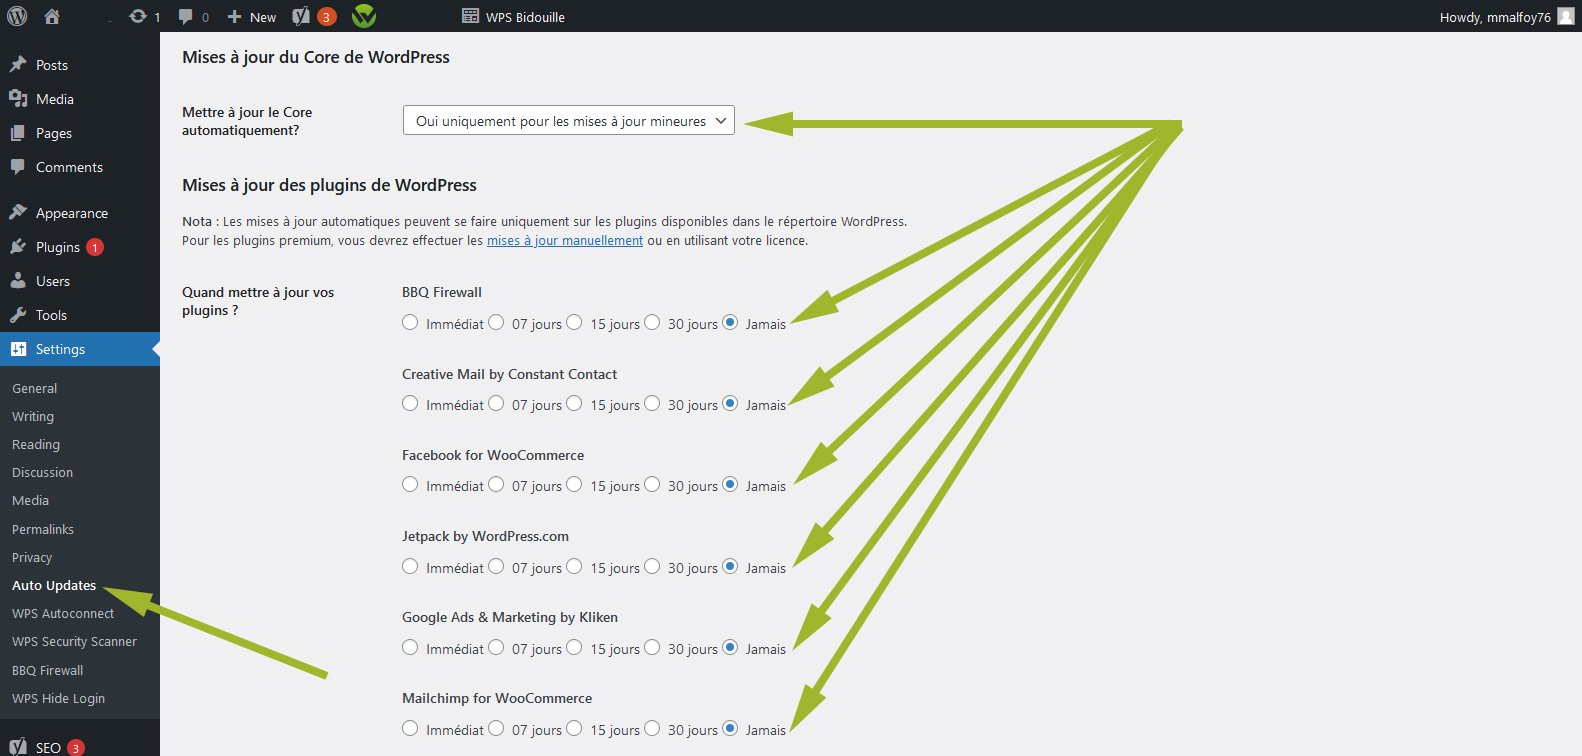Open the comments bubble icon in admin bar
Viewport: 1582px width, 756px height.
(x=186, y=16)
